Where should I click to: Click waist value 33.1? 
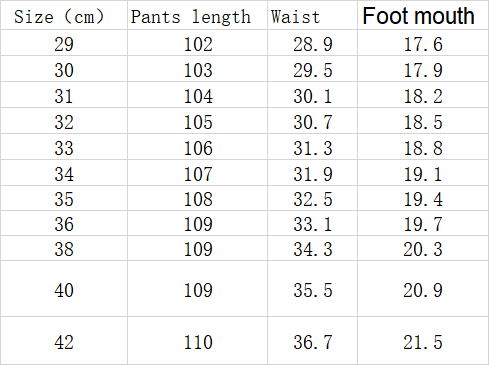click(x=312, y=223)
